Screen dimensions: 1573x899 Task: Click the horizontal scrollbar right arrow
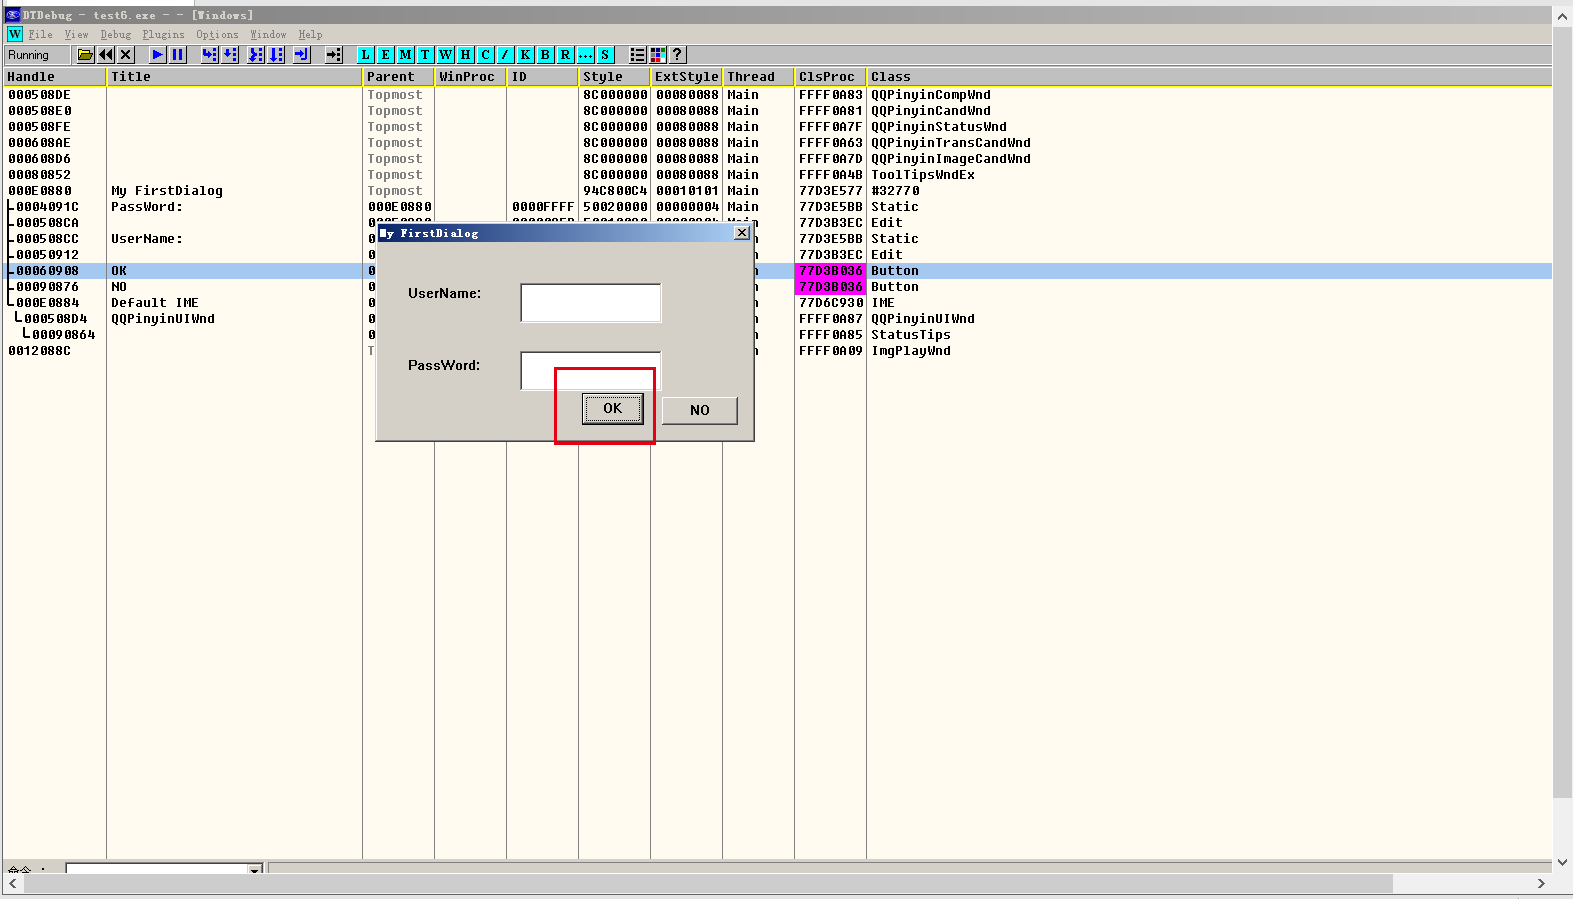(1541, 884)
